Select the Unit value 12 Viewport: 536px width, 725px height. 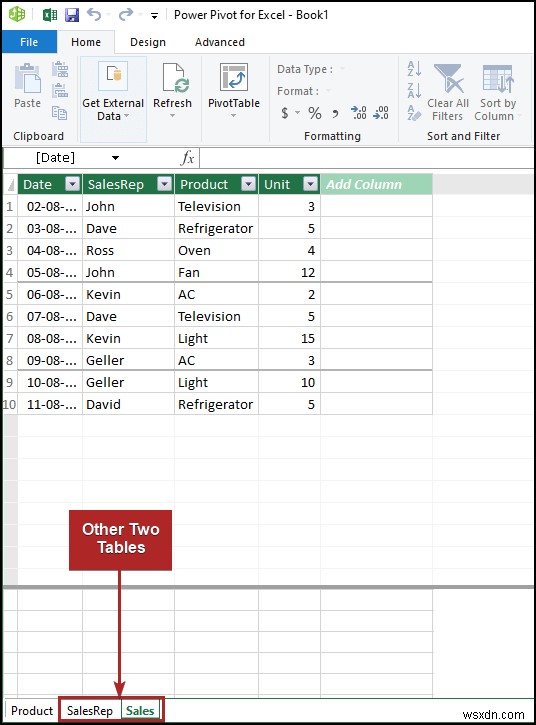pyautogui.click(x=290, y=272)
